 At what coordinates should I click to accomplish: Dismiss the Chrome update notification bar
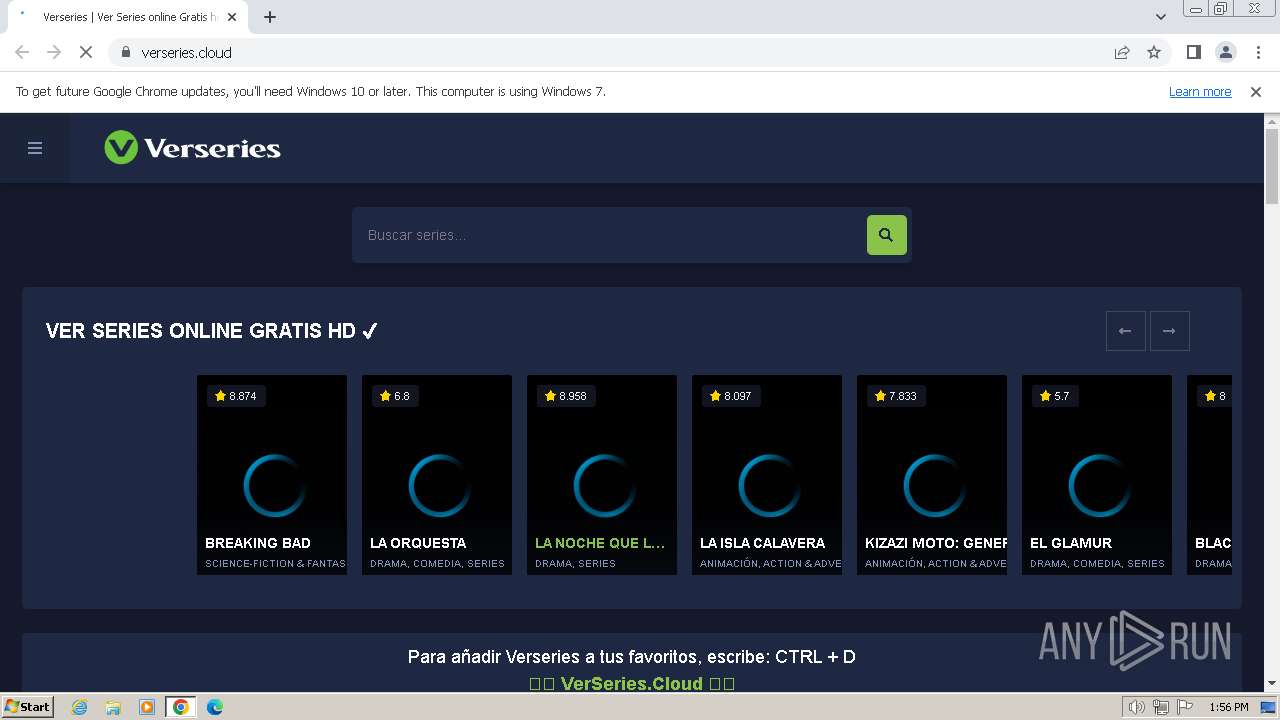[1256, 91]
